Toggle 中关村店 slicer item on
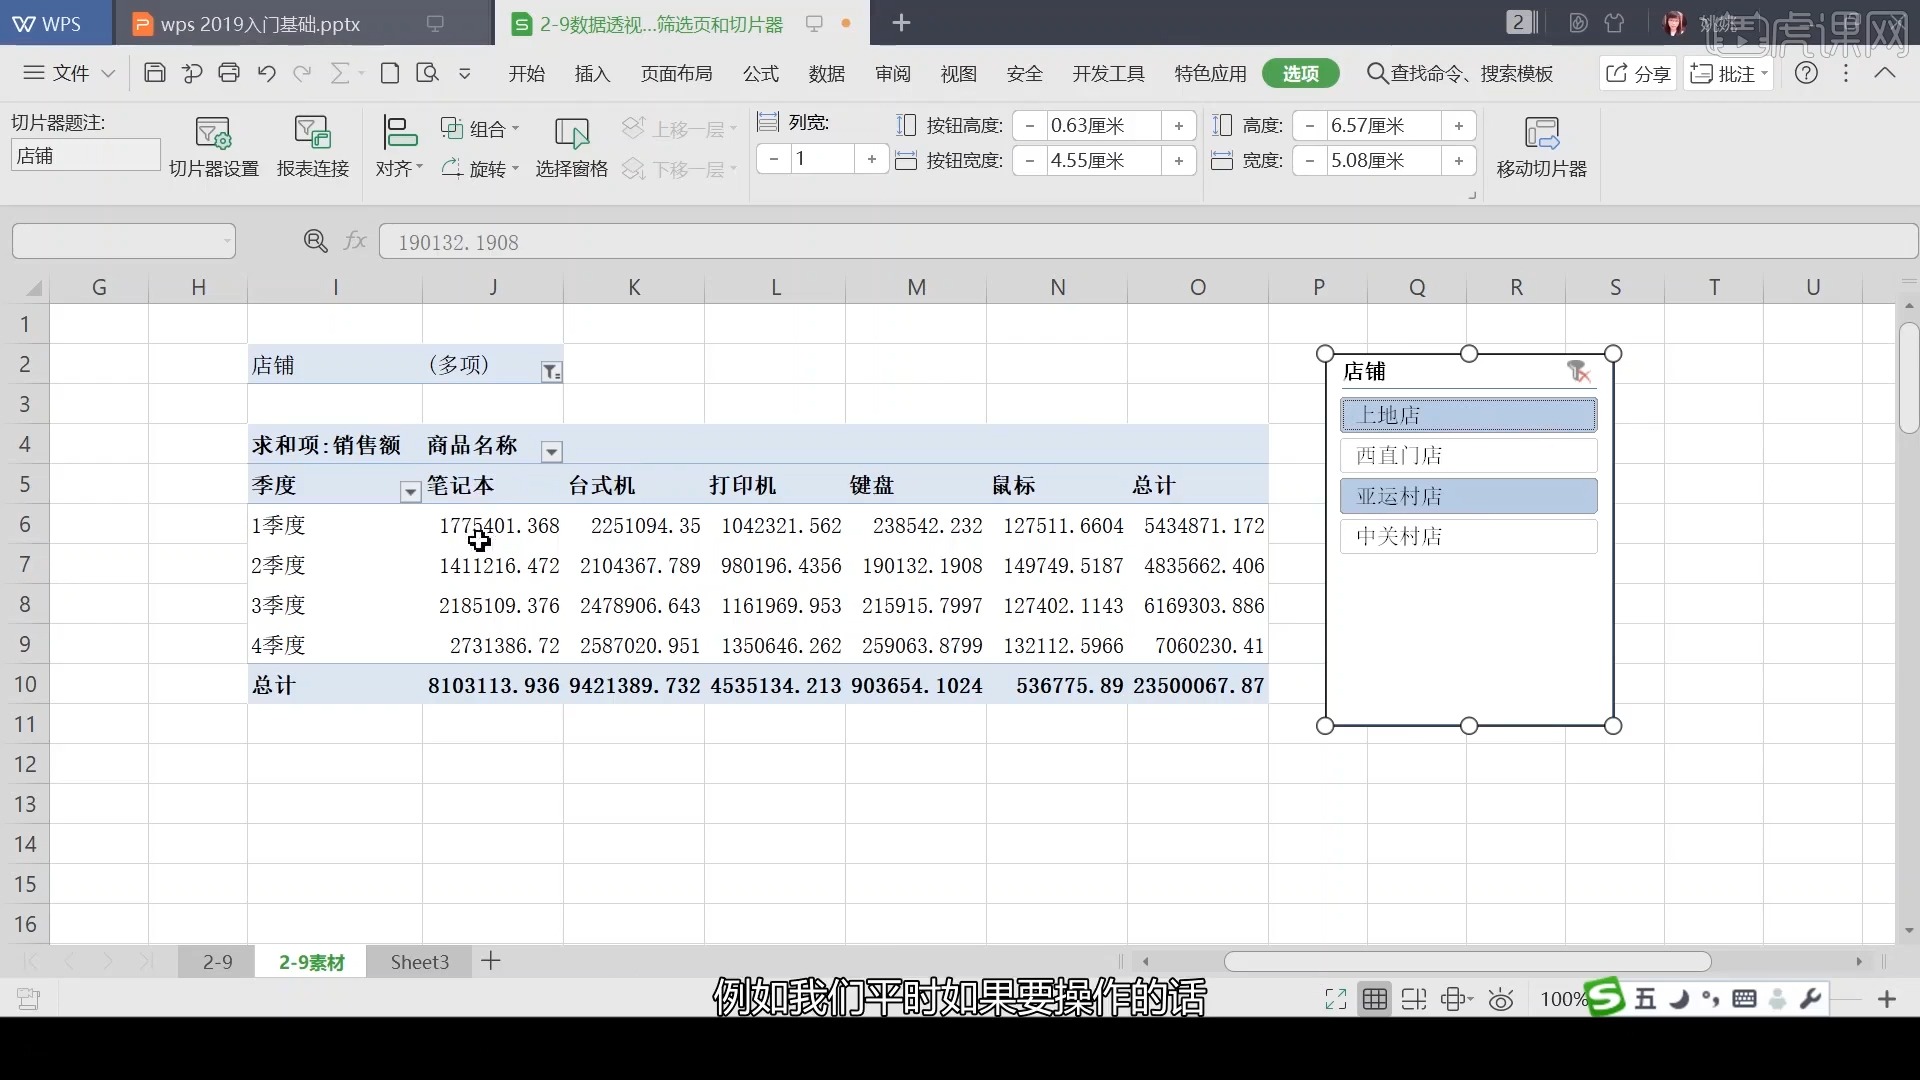 pos(1467,536)
